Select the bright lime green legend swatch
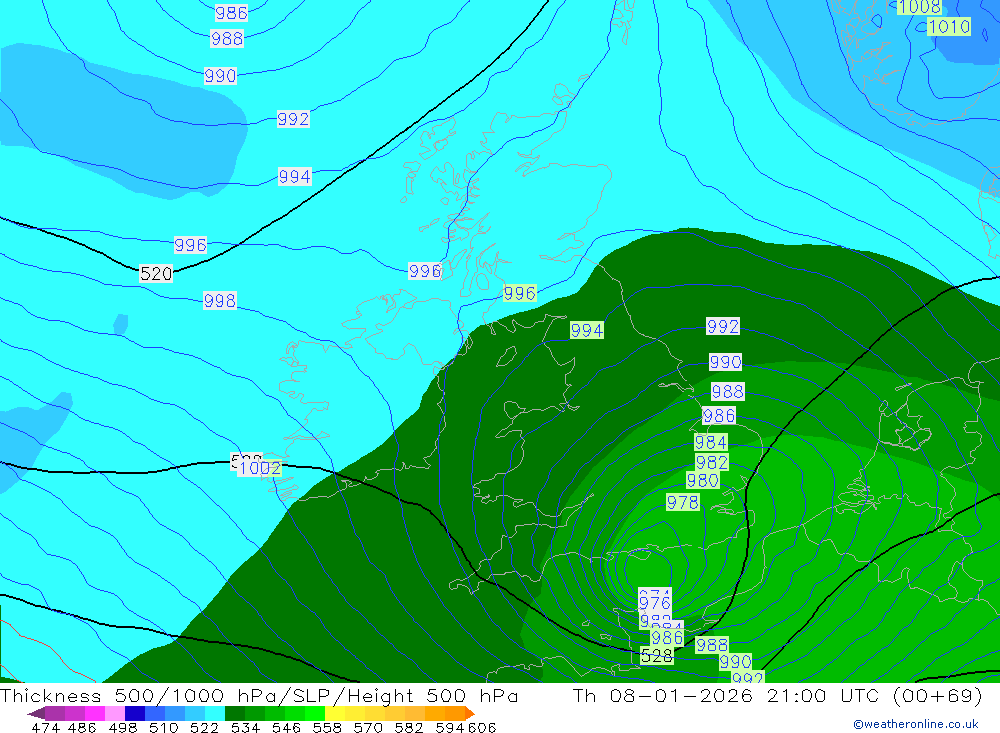This screenshot has height=733, width=1000. coord(315,713)
